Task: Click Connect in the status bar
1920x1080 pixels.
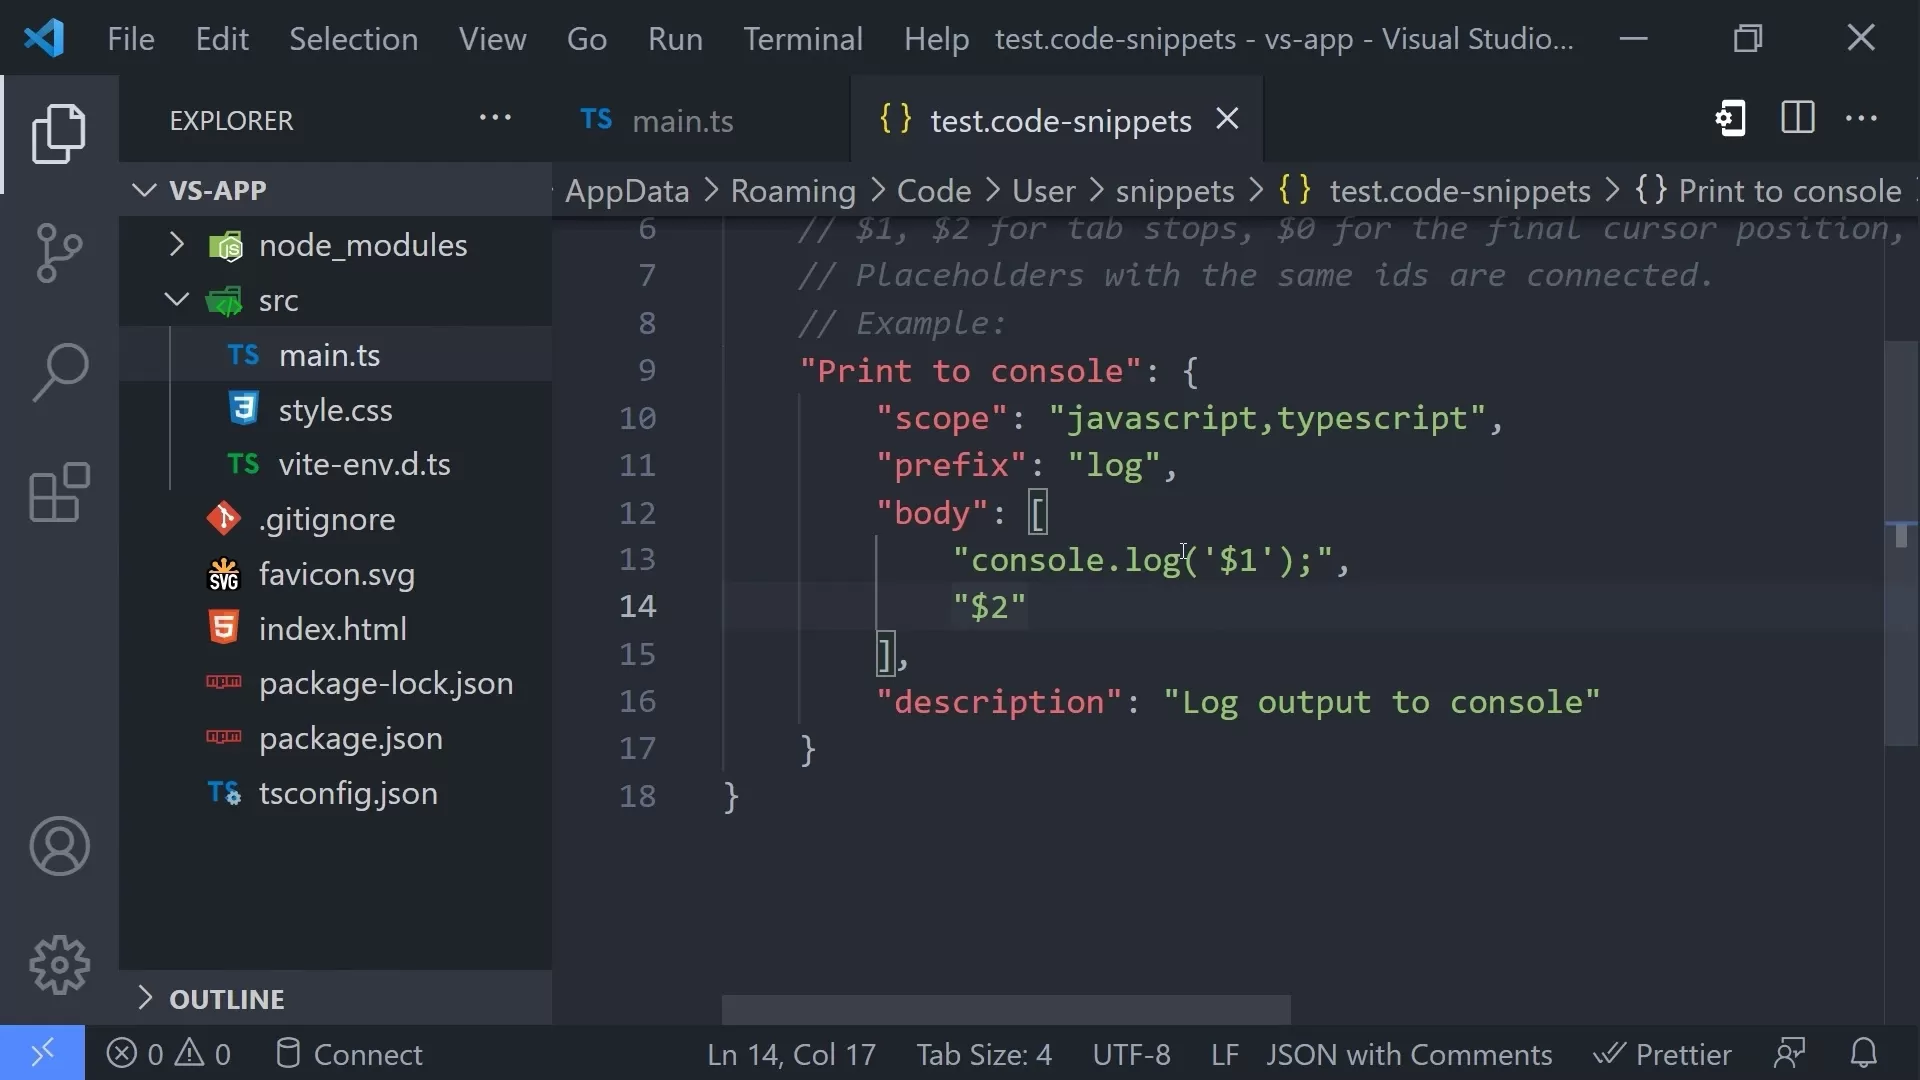Action: pos(350,1053)
